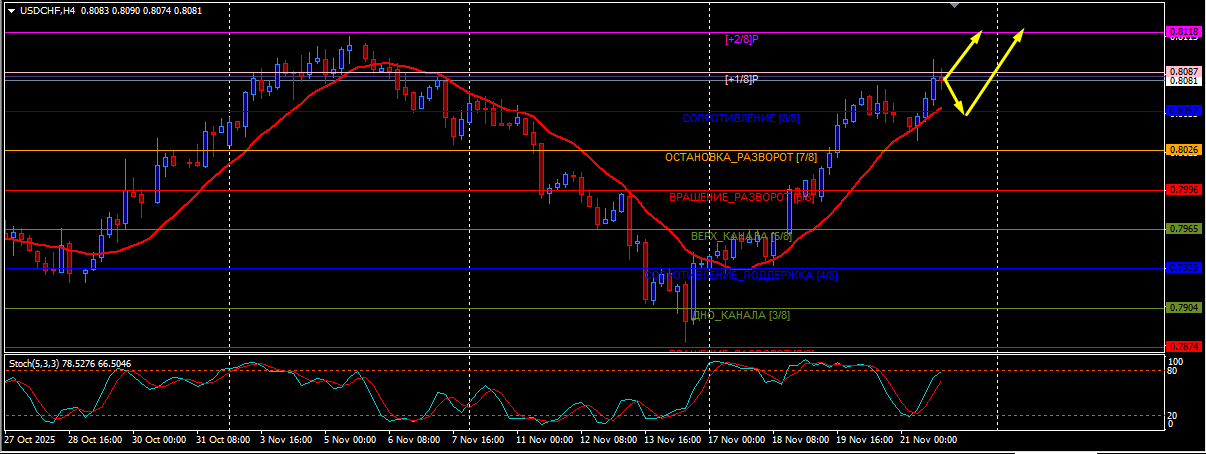Click the gray chart shift triangle marker
The width and height of the screenshot is (1206, 454).
tap(956, 6)
